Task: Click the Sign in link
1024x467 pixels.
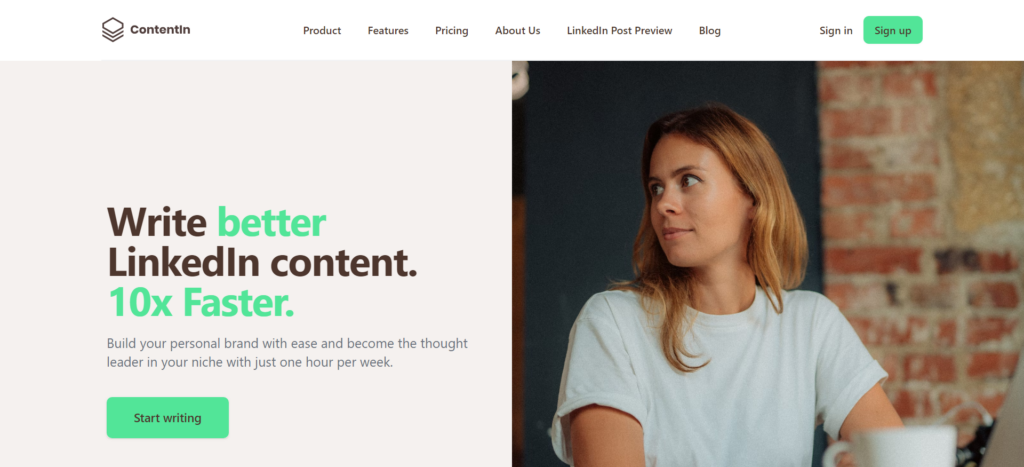Action: point(836,31)
